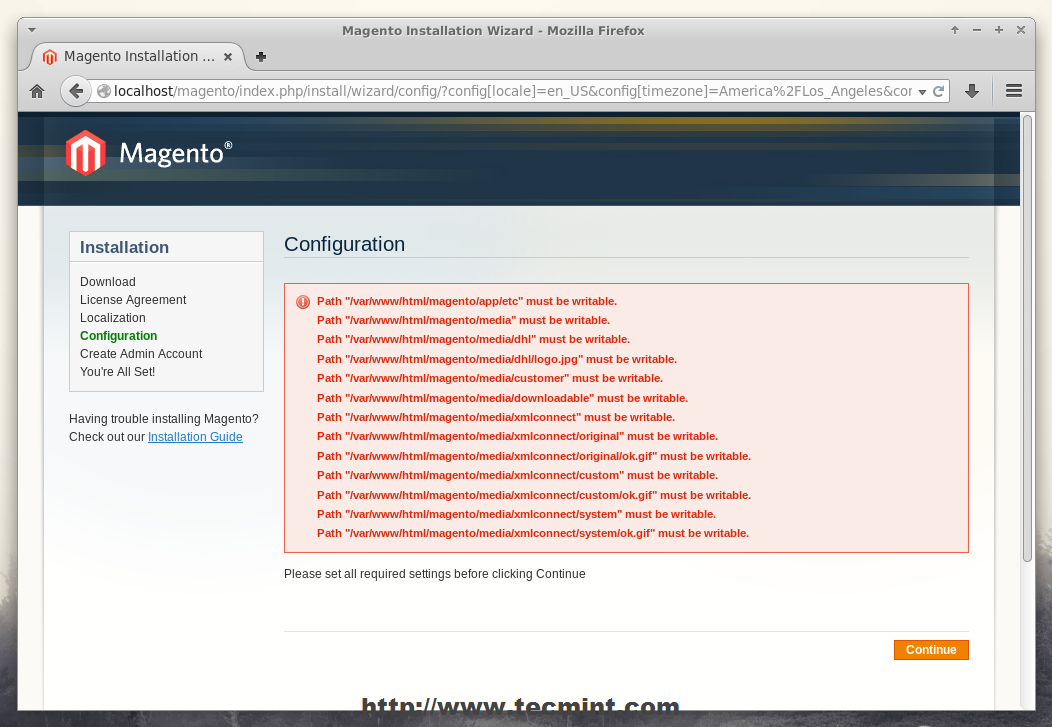
Task: Click the vertical page scrollbar
Action: [1026, 340]
